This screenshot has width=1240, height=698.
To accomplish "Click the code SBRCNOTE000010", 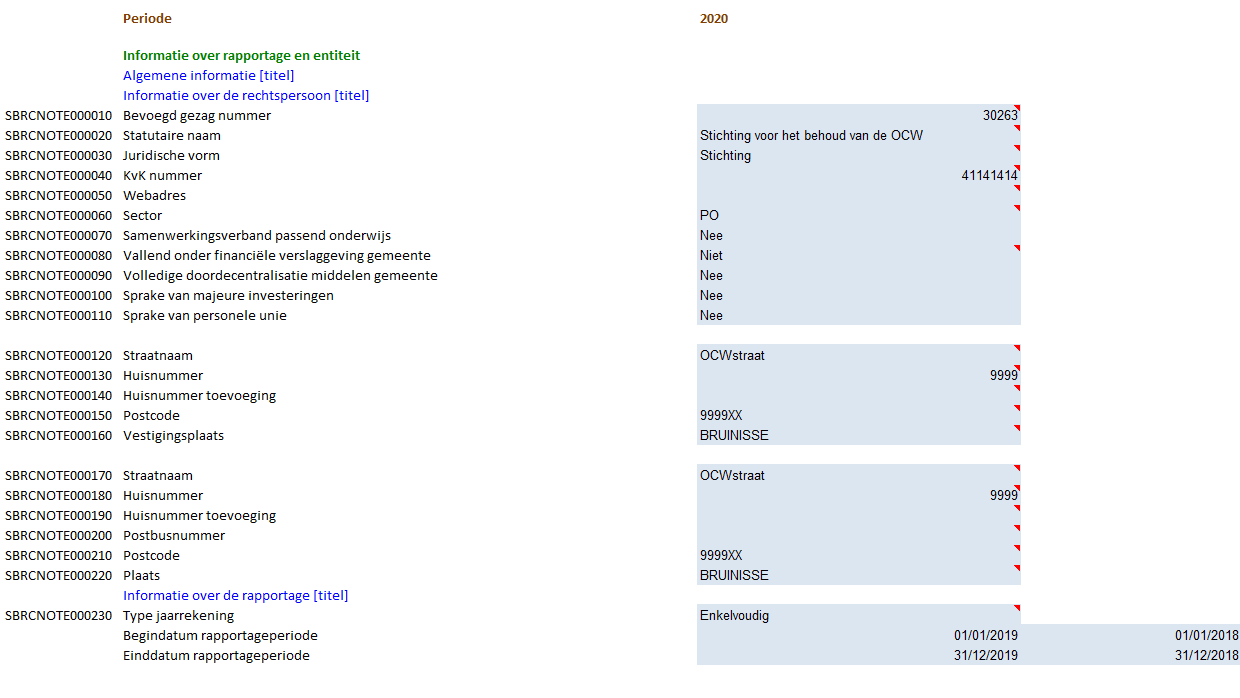I will pyautogui.click(x=58, y=116).
